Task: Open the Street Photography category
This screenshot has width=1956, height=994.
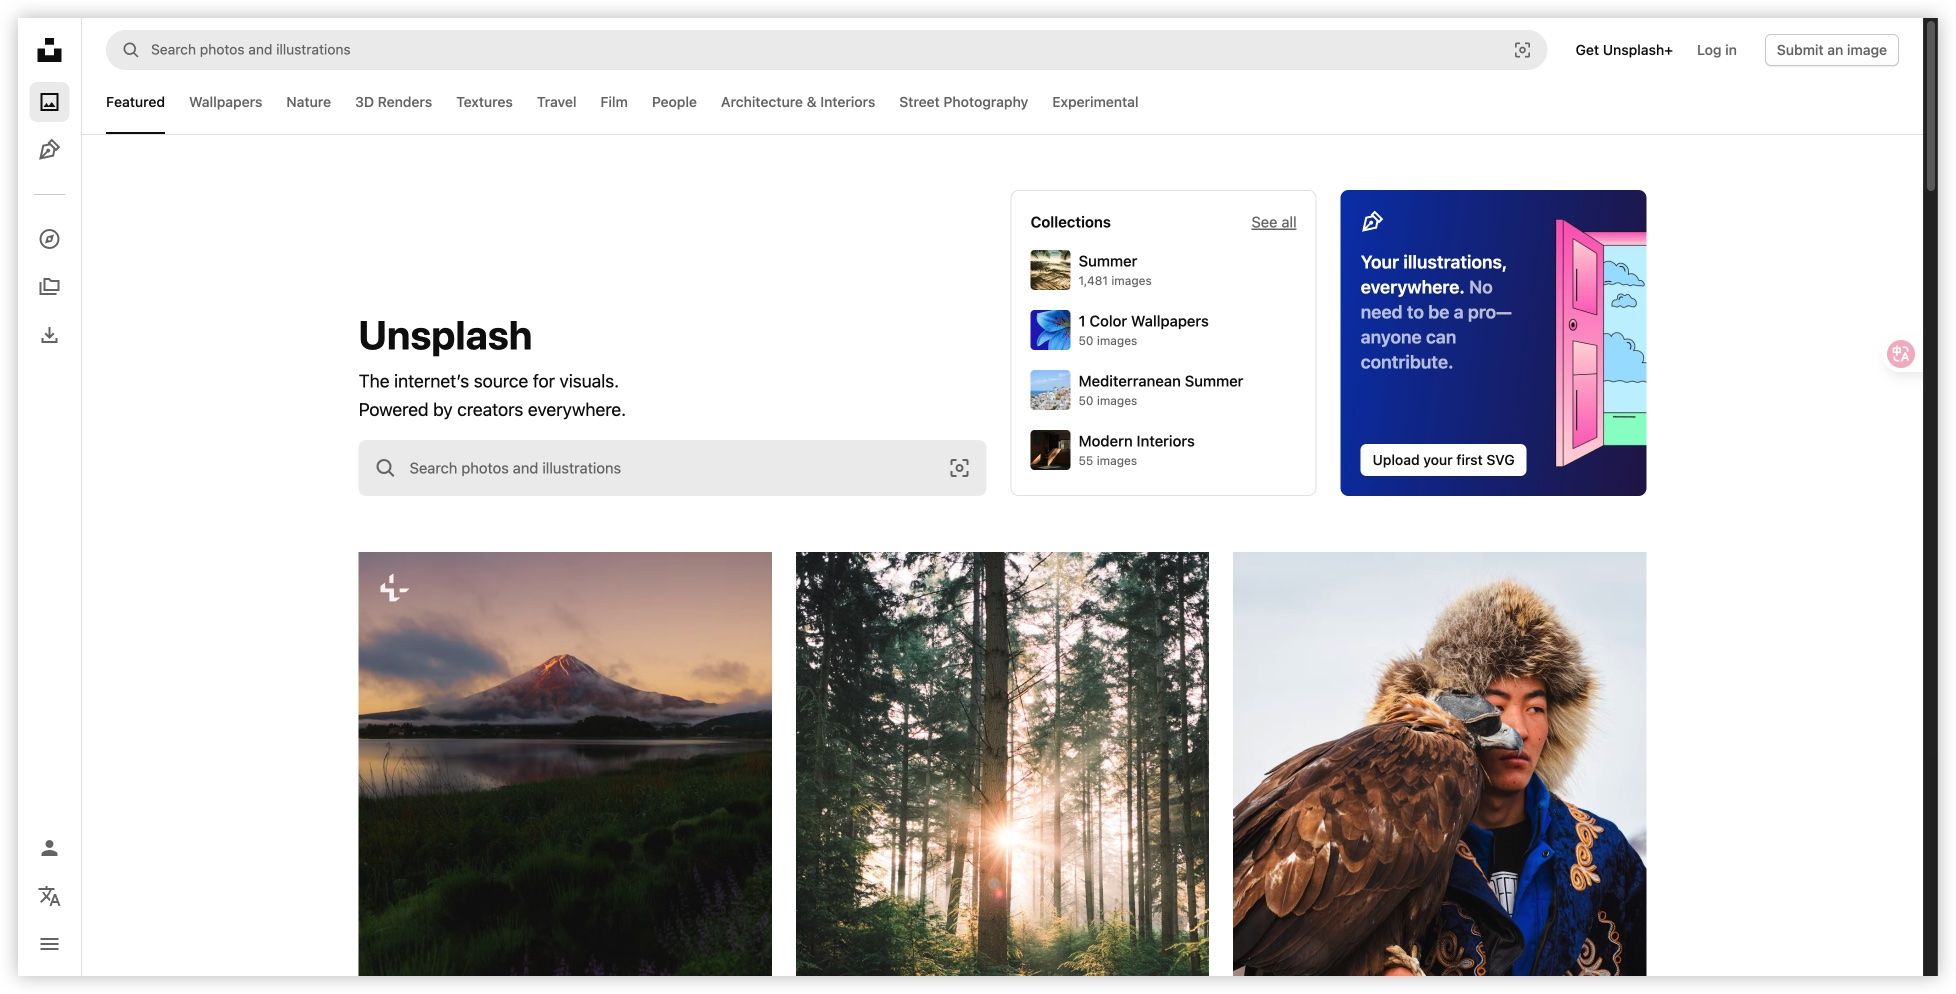Action: [963, 101]
